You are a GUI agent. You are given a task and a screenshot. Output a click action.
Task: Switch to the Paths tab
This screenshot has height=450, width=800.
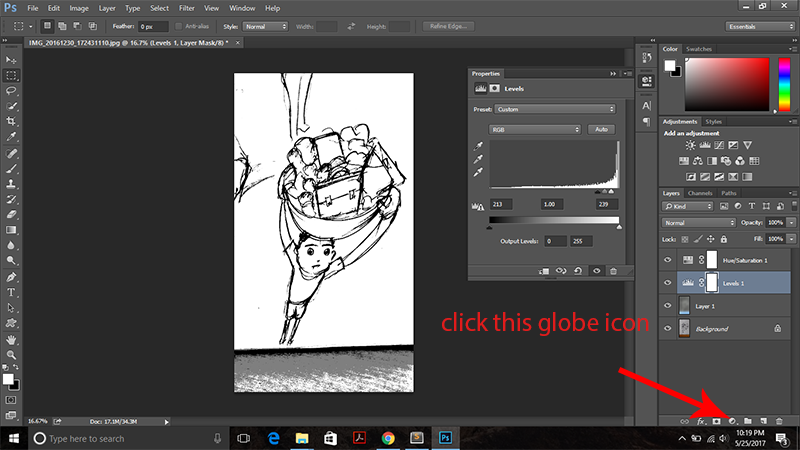[729, 193]
